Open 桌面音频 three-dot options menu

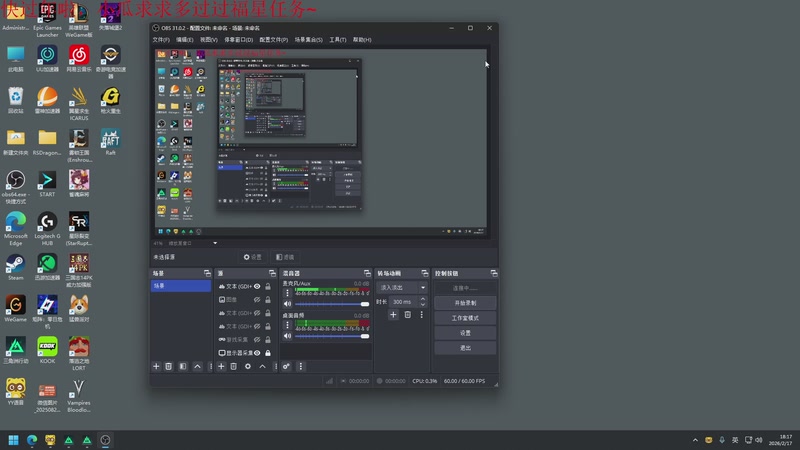tap(287, 325)
